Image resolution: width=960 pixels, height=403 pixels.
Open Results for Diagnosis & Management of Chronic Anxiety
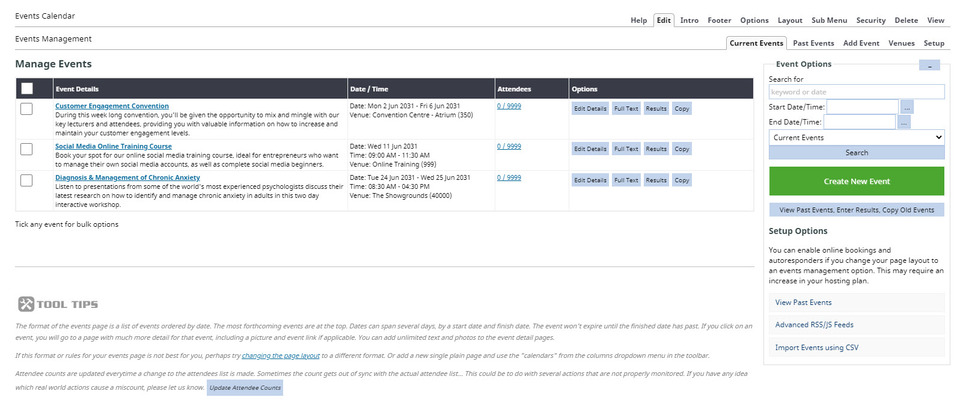coord(656,179)
